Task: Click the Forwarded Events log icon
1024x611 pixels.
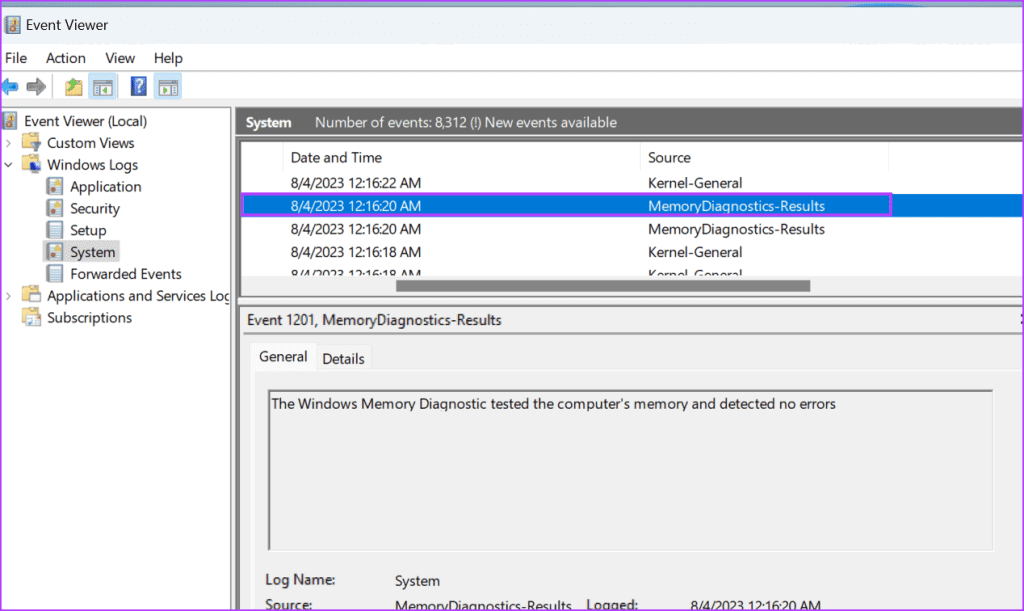Action: pyautogui.click(x=55, y=274)
